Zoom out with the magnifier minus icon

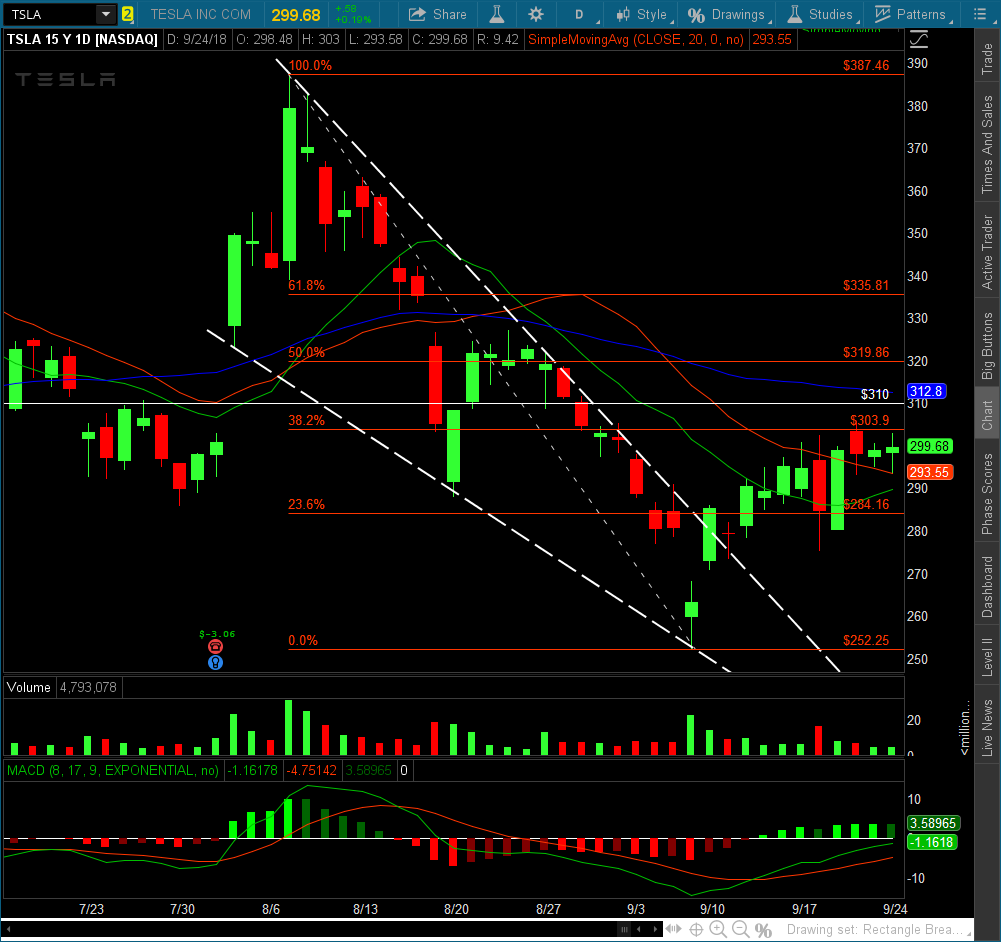[x=741, y=930]
